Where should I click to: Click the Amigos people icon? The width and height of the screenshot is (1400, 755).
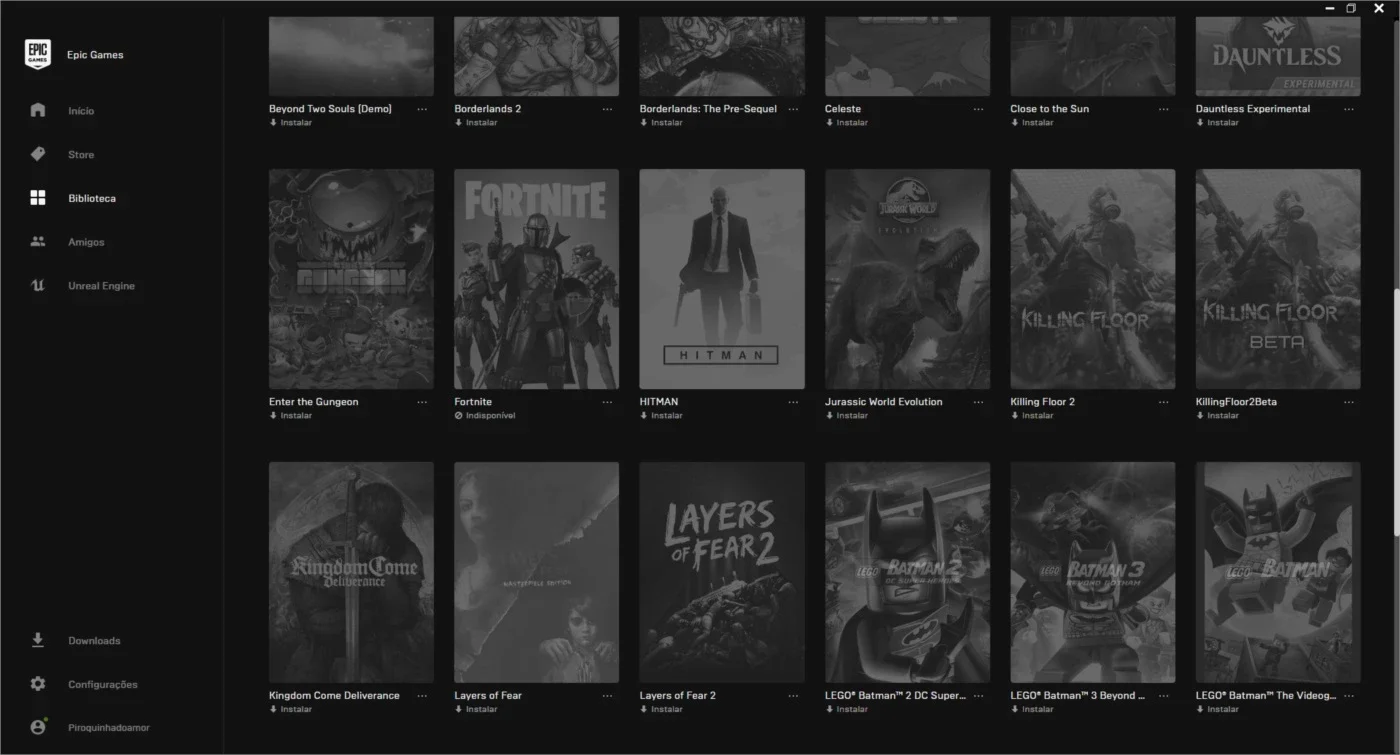(x=38, y=241)
